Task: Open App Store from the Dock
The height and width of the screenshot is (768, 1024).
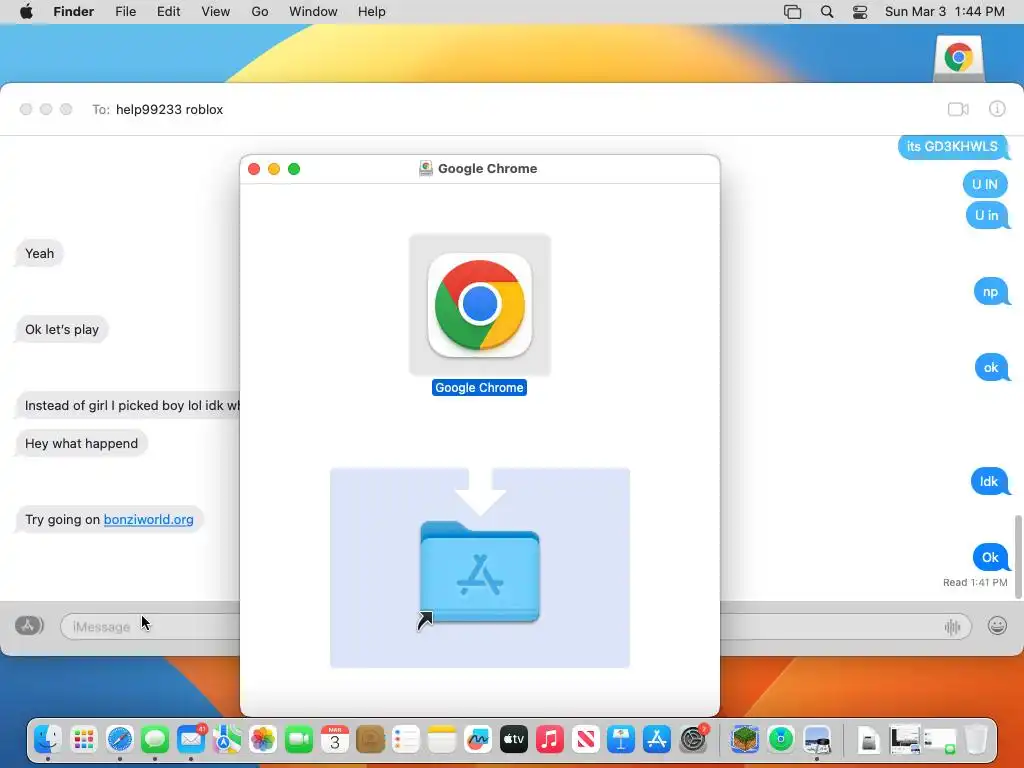Action: pos(656,739)
